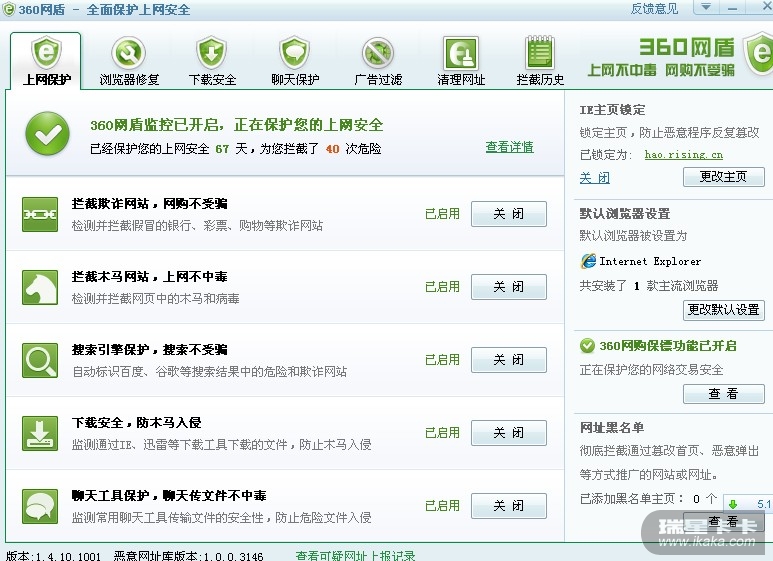Click the 下载安全，防木马入侵 heading

(x=137, y=422)
